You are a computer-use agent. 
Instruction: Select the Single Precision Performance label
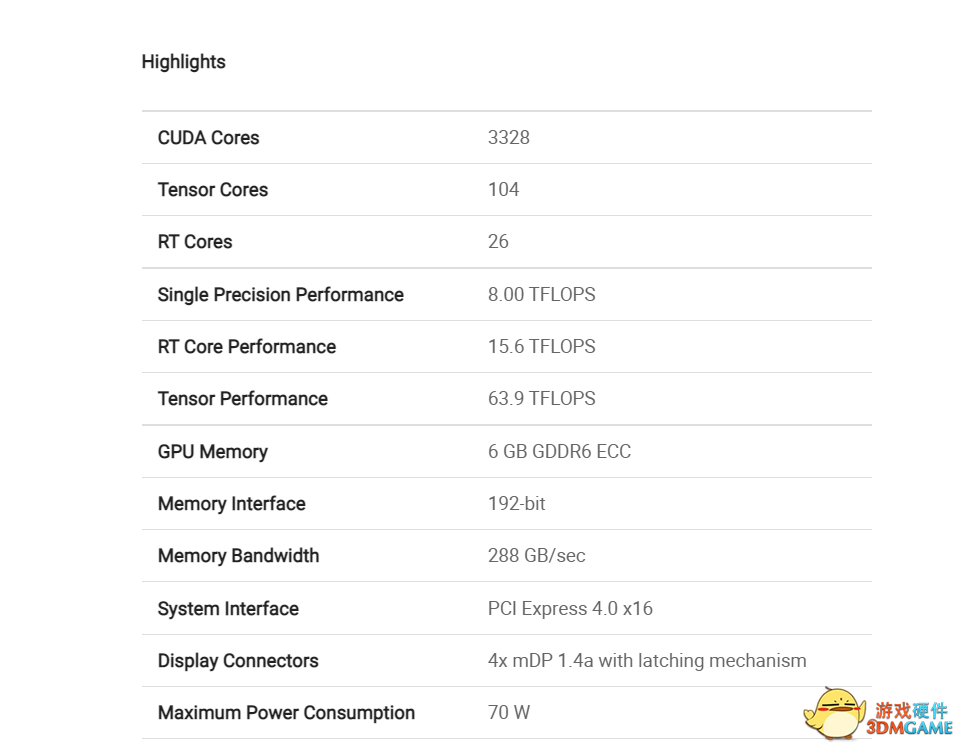281,295
